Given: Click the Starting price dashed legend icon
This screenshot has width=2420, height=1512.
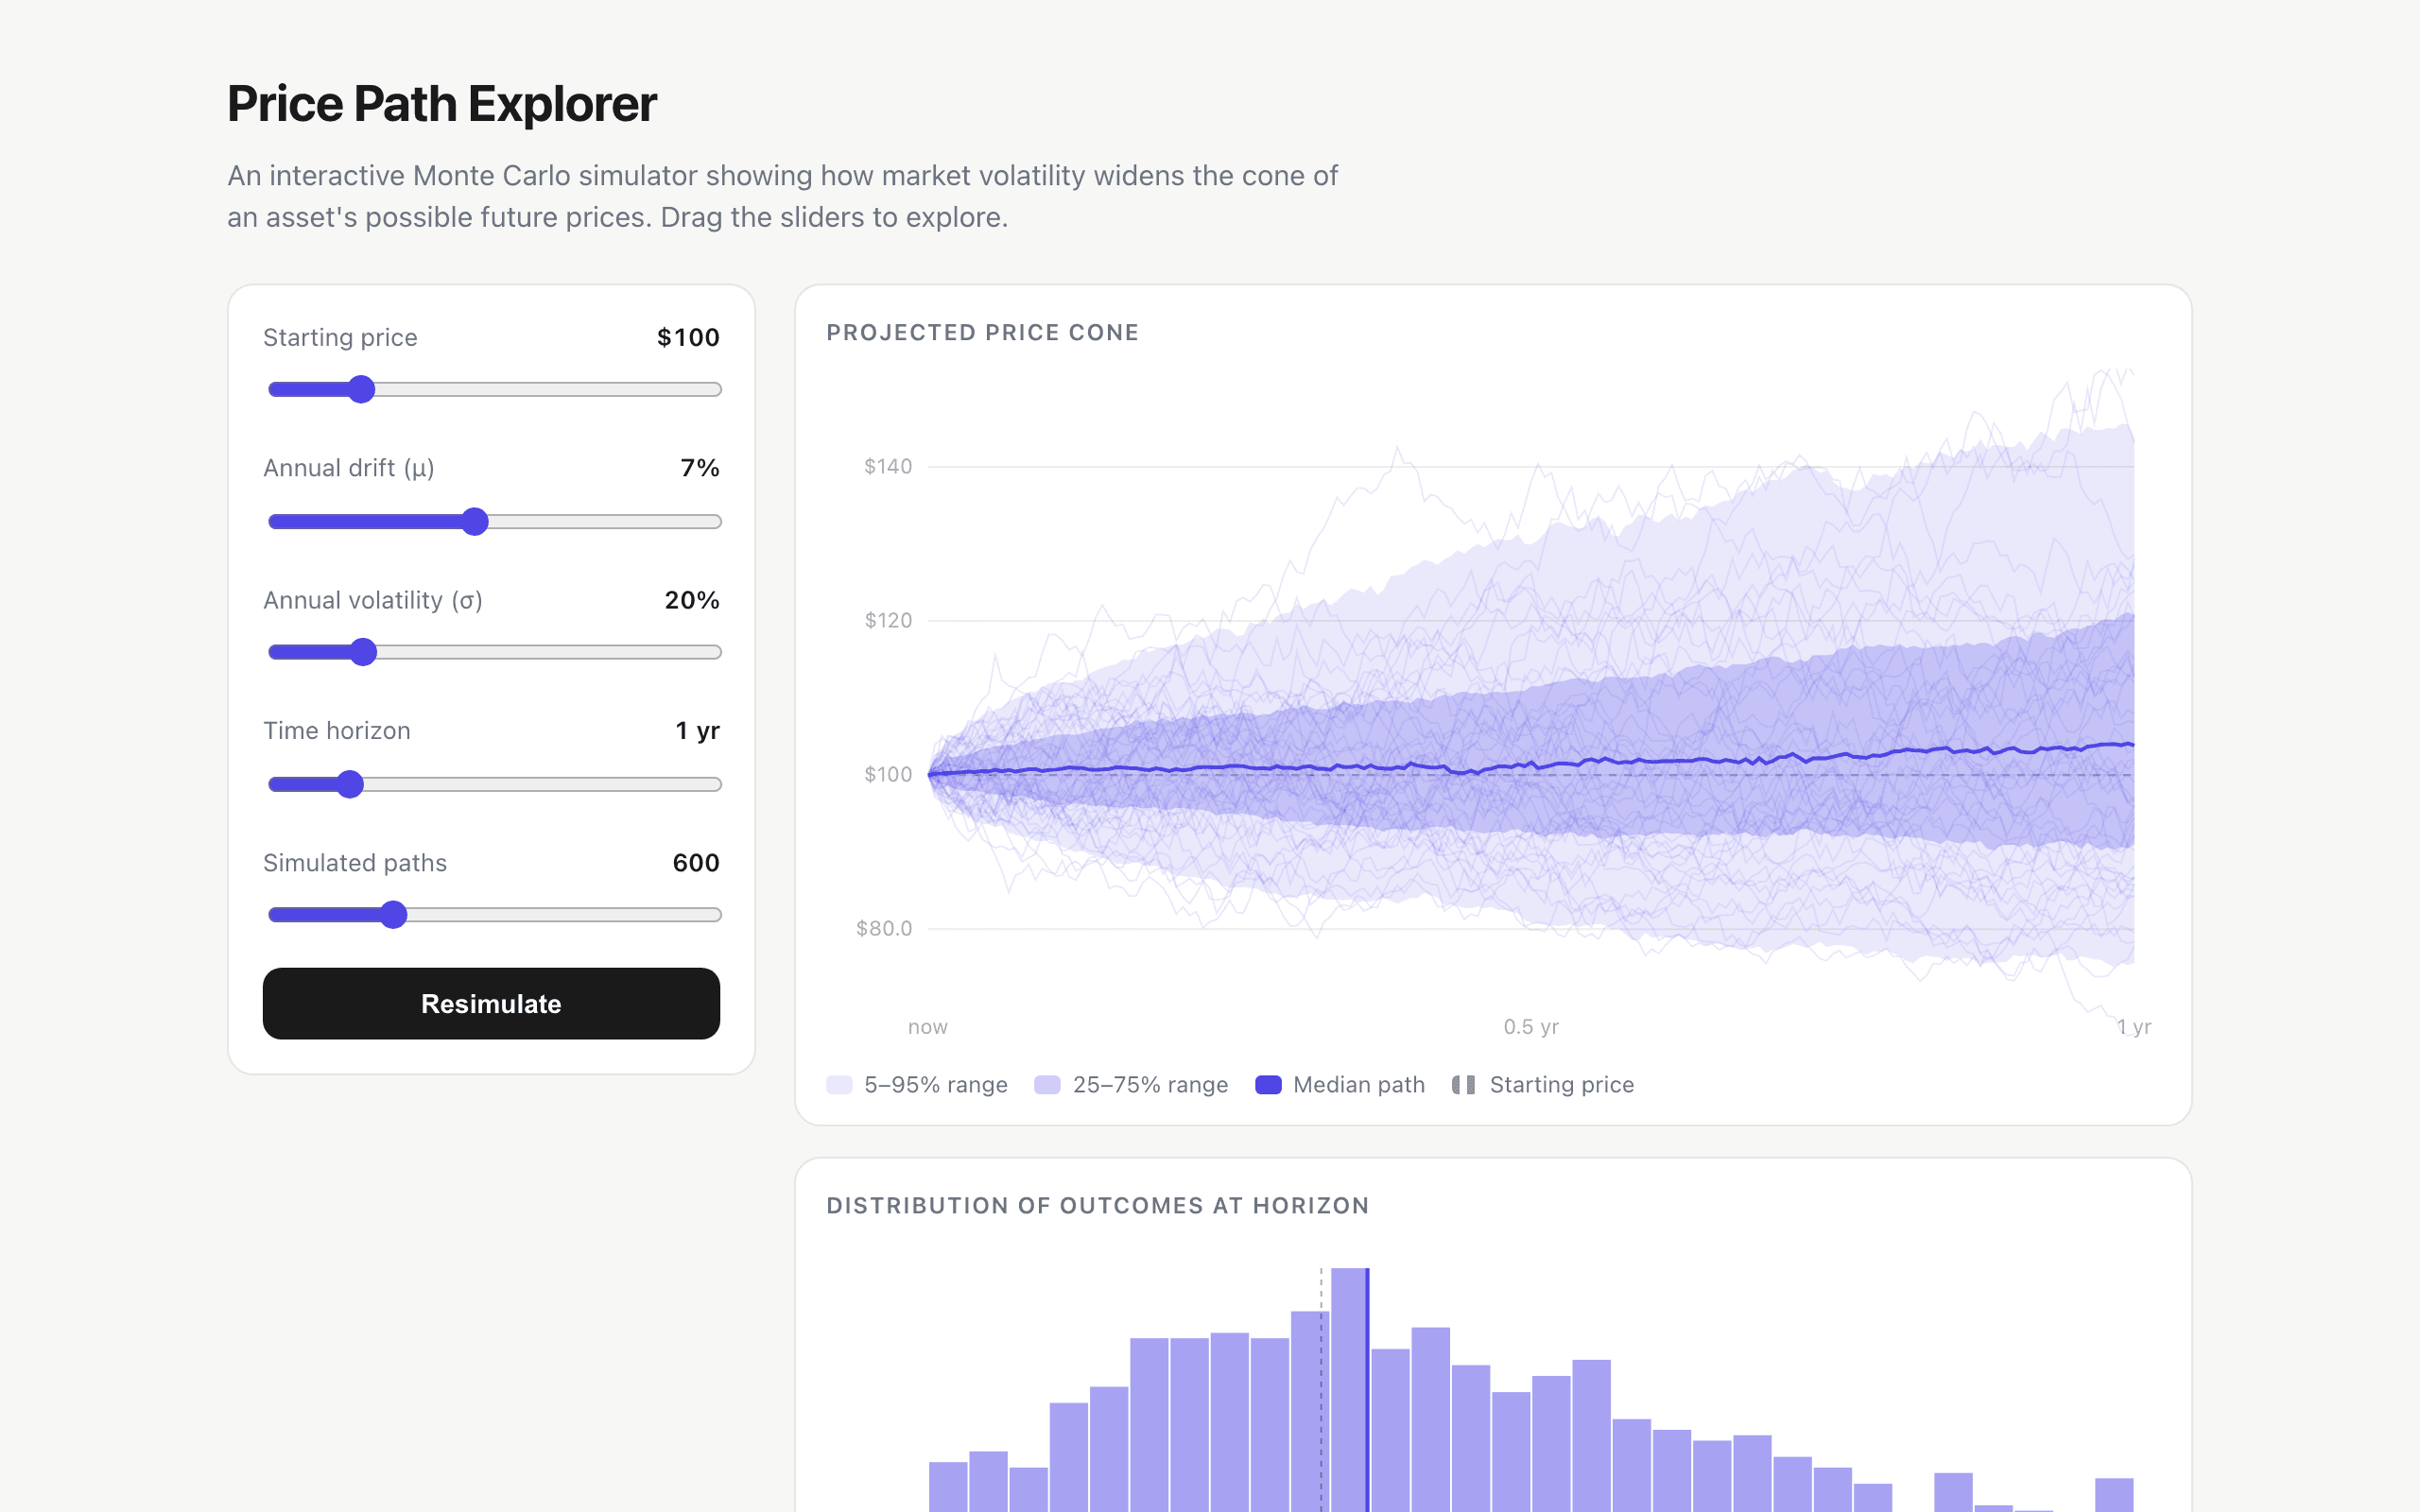Looking at the screenshot, I should tap(1464, 1085).
